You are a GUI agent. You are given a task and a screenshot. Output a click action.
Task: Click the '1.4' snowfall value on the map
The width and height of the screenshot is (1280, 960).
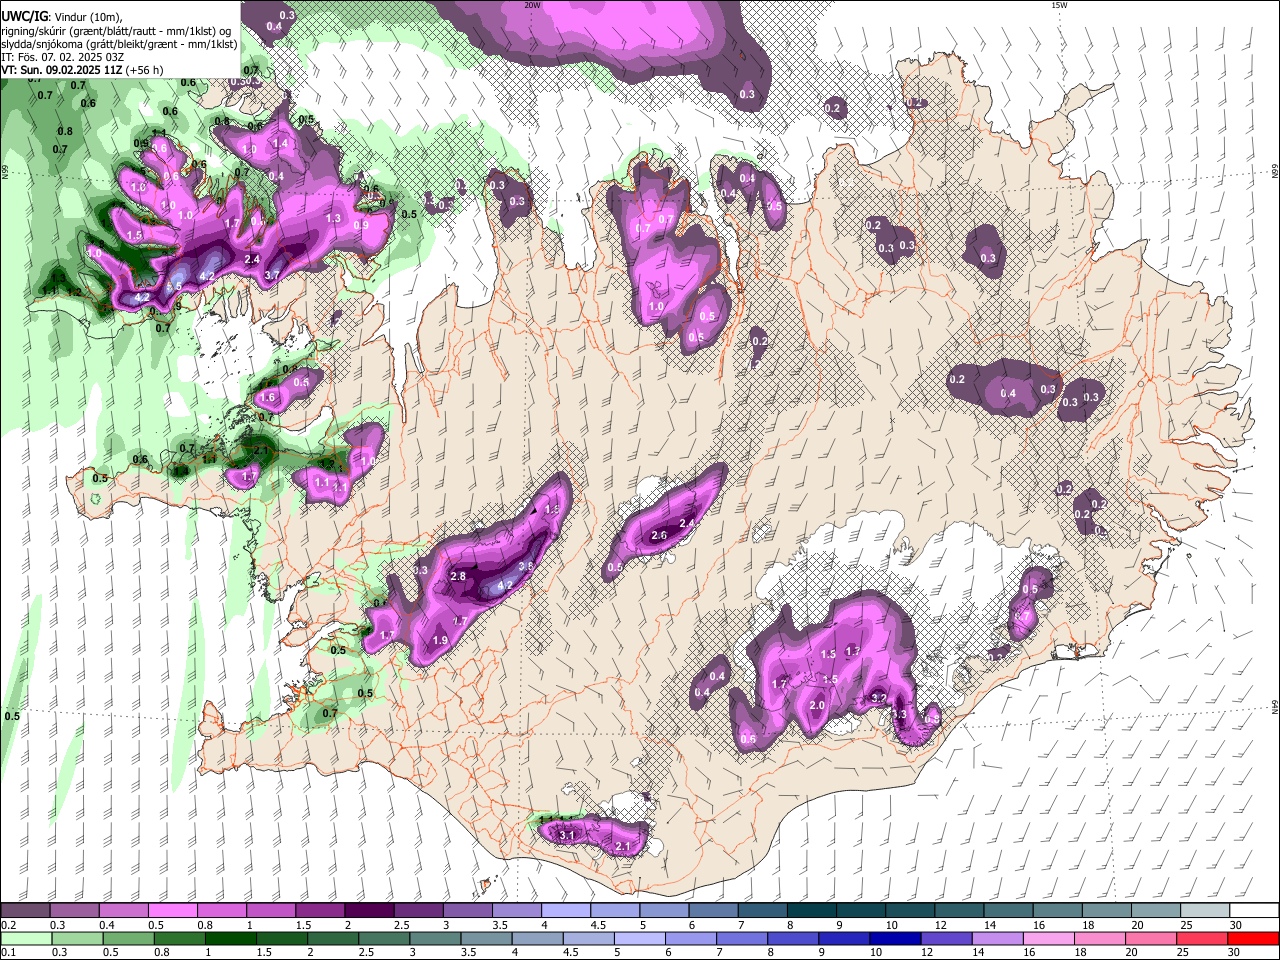(281, 143)
